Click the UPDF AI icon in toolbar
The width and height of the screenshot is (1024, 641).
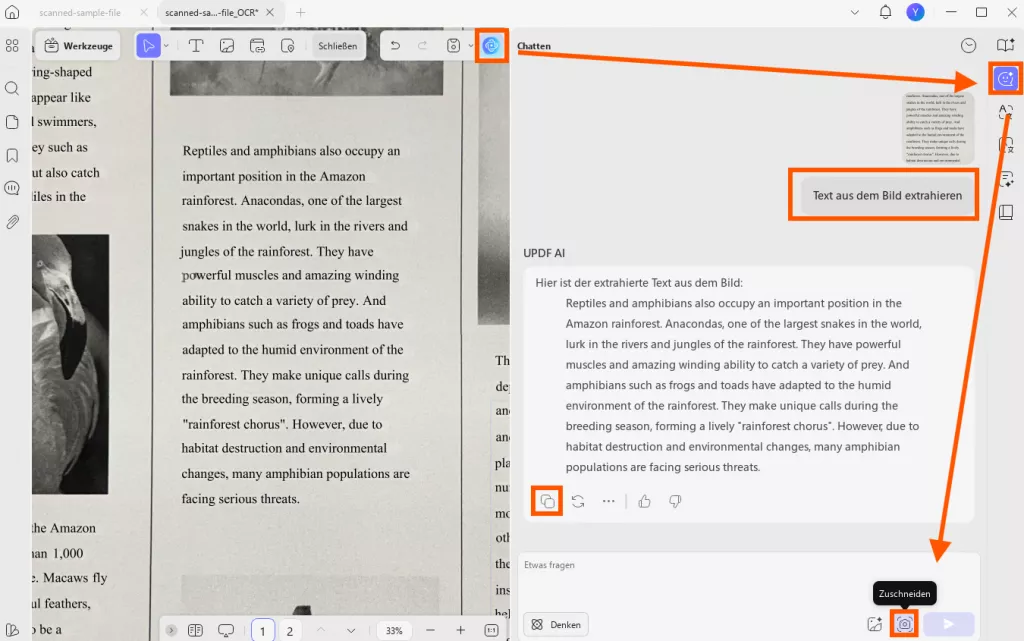[x=491, y=46]
